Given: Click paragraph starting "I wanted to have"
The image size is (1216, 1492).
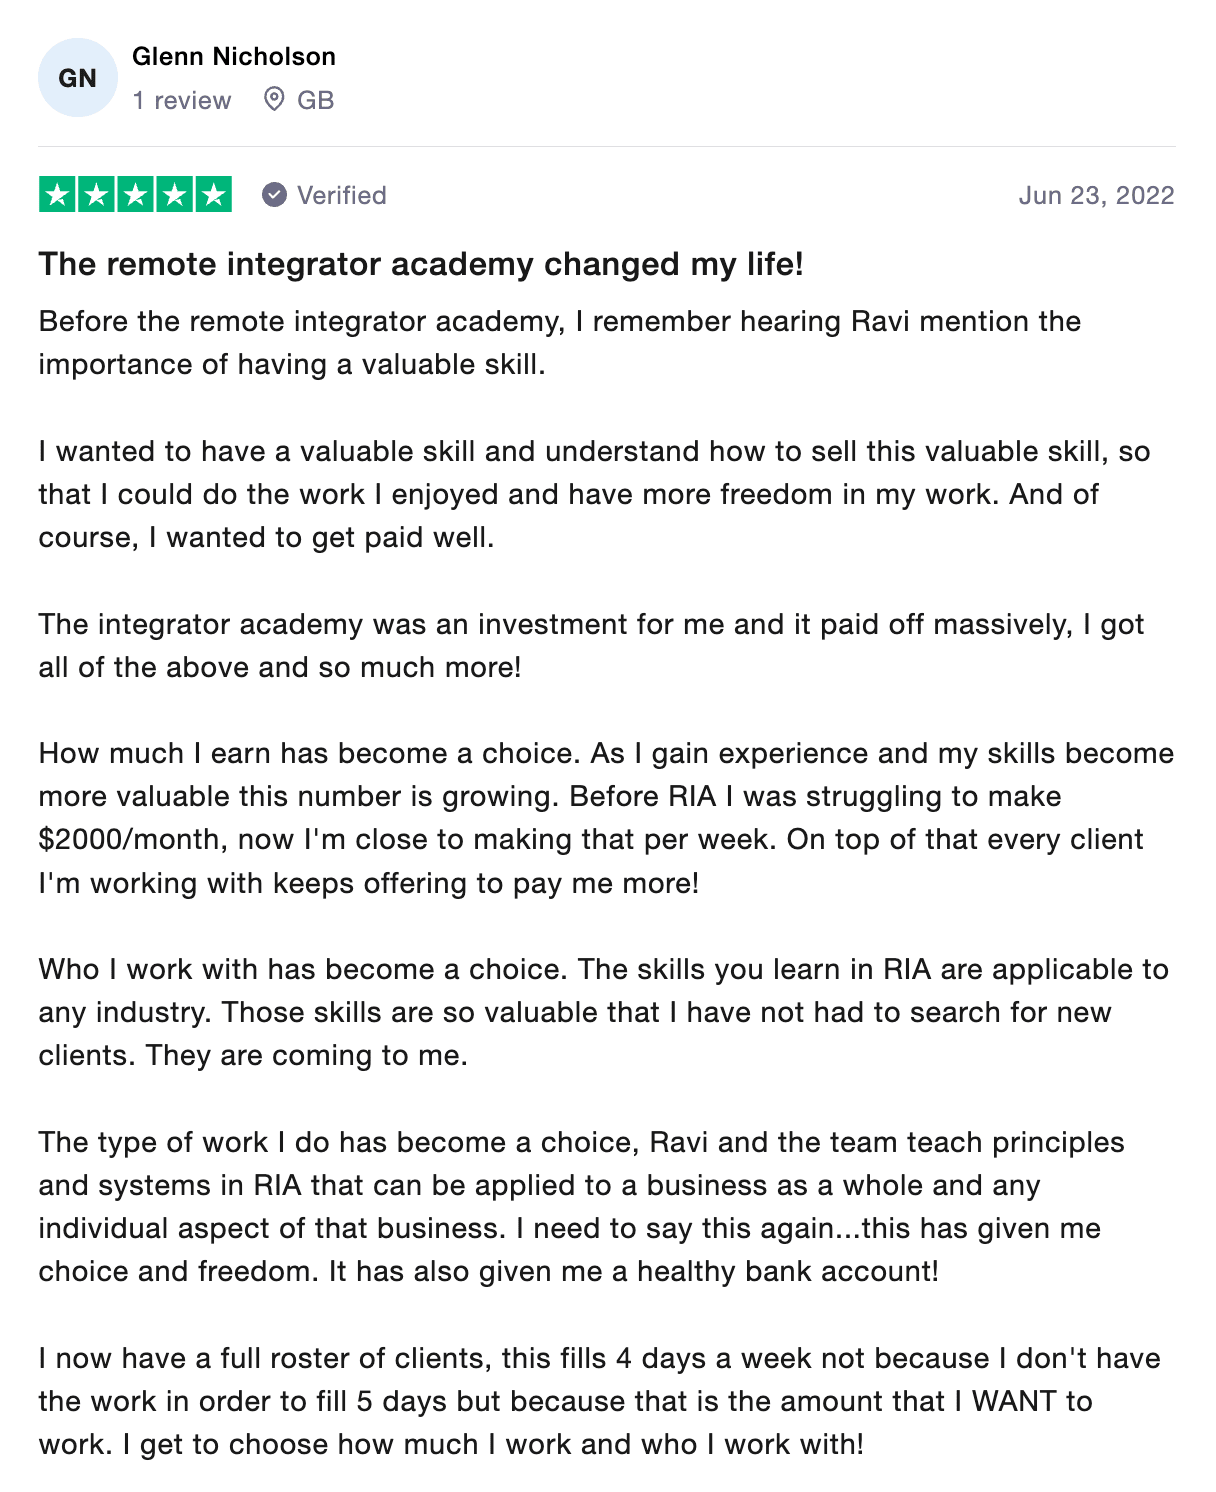Looking at the screenshot, I should (595, 494).
